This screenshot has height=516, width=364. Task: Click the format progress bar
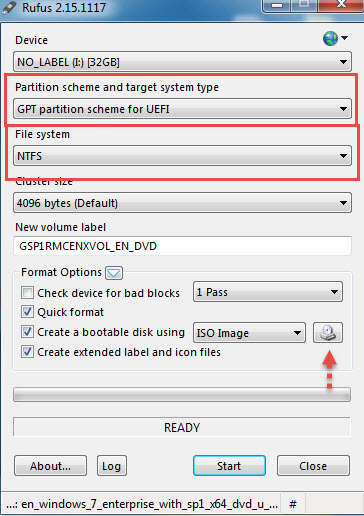[182, 395]
